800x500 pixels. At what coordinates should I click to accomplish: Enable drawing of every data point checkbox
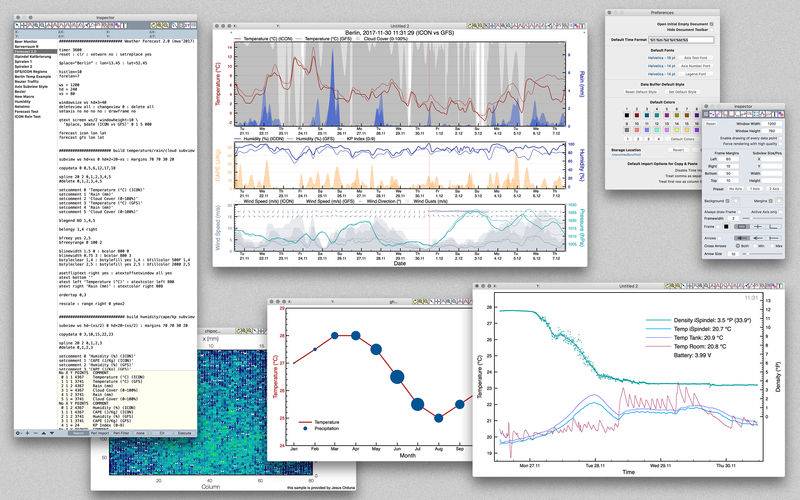pos(781,138)
